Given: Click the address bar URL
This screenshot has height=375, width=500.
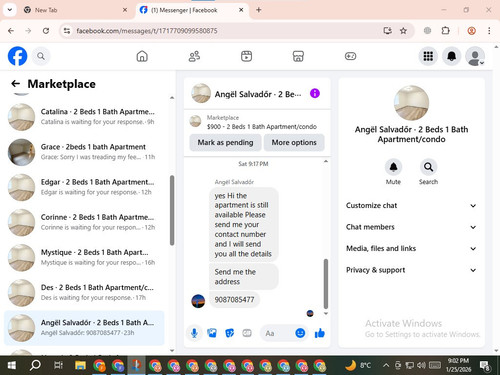Looking at the screenshot, I should click(147, 31).
